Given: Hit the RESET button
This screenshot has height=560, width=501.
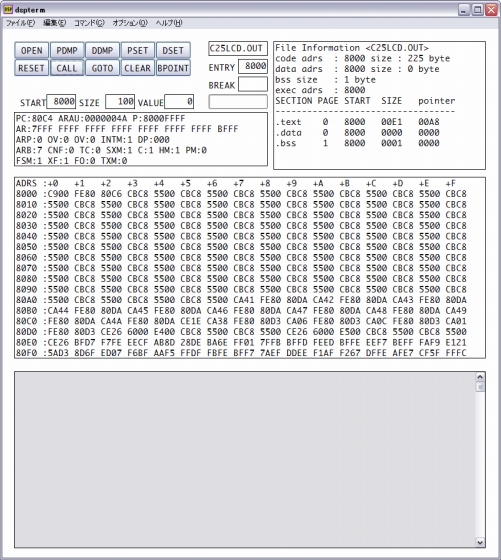Looking at the screenshot, I should 31,68.
